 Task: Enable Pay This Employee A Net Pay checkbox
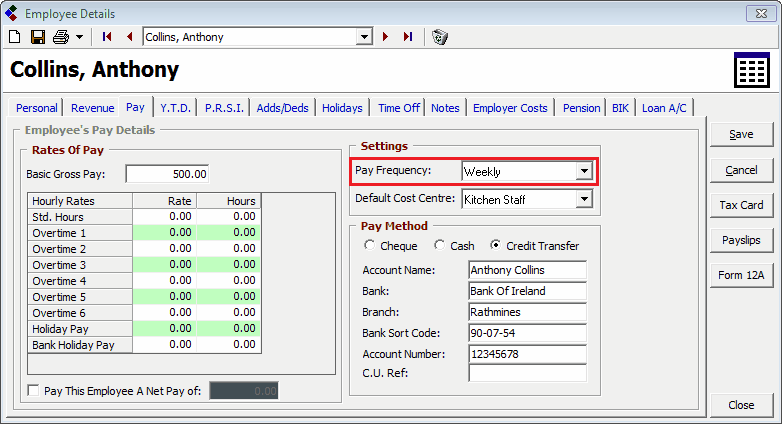point(35,391)
